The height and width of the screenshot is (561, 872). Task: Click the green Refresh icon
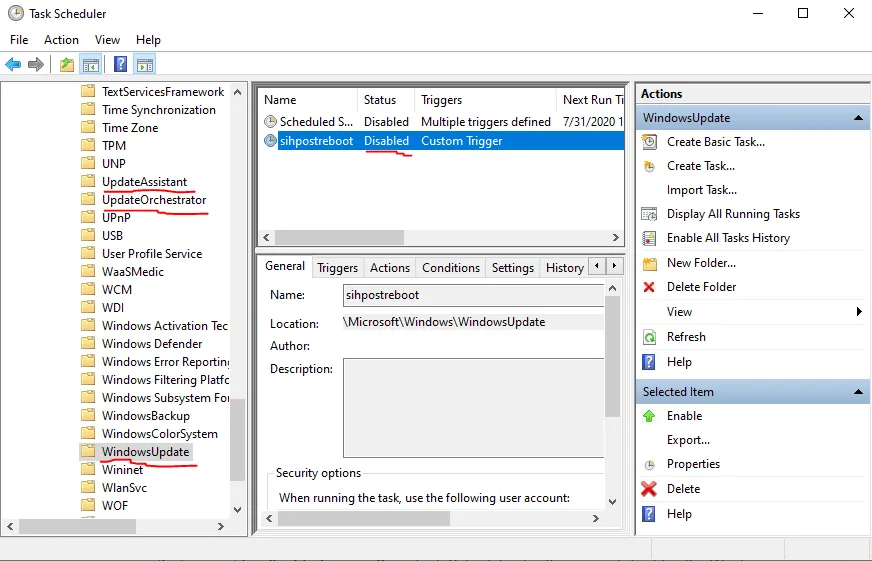tap(649, 337)
